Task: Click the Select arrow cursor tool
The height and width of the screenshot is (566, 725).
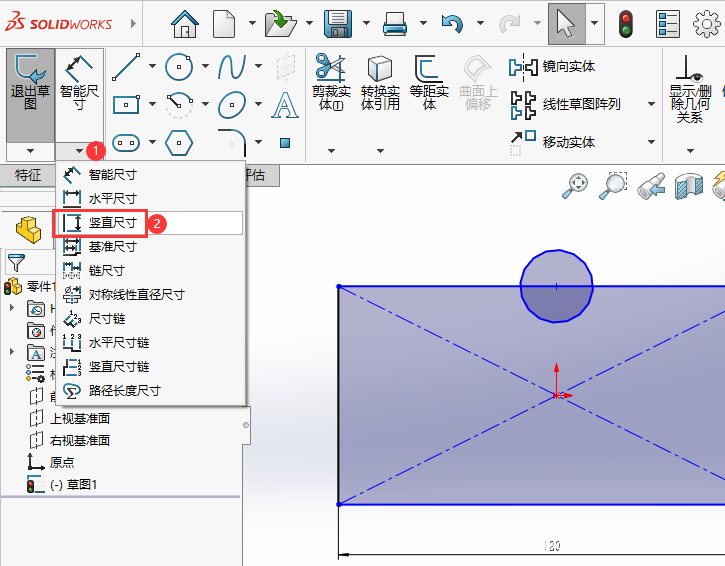Action: (x=566, y=24)
